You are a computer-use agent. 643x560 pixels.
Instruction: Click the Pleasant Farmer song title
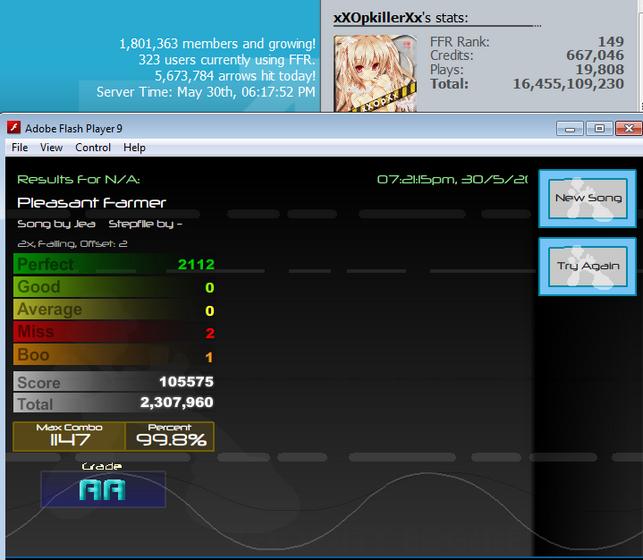91,203
